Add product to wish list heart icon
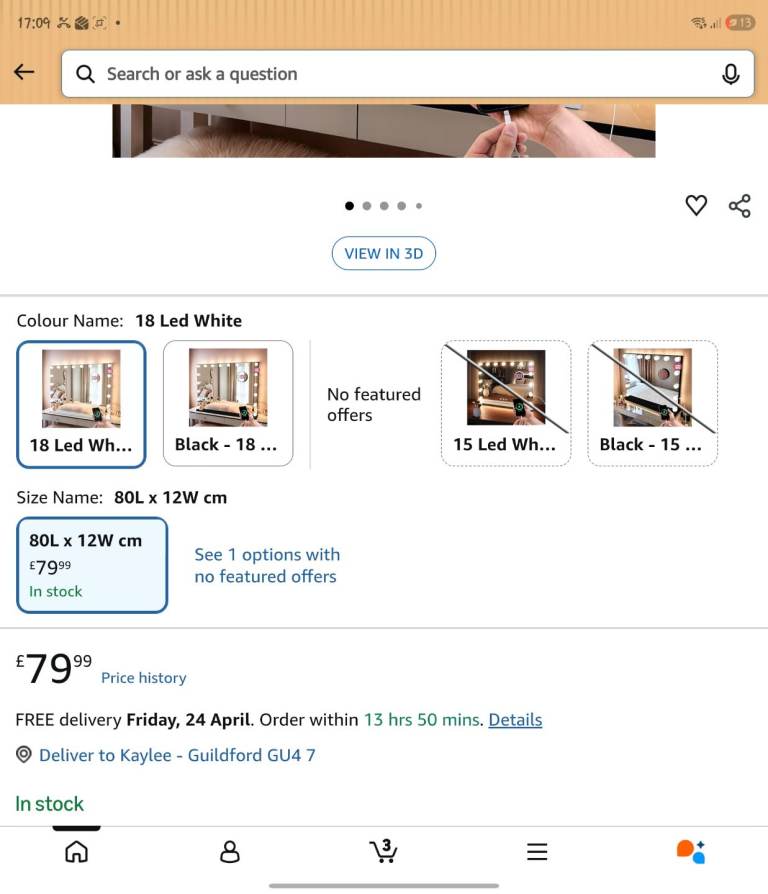Screen dimensions: 768x894 tap(696, 205)
